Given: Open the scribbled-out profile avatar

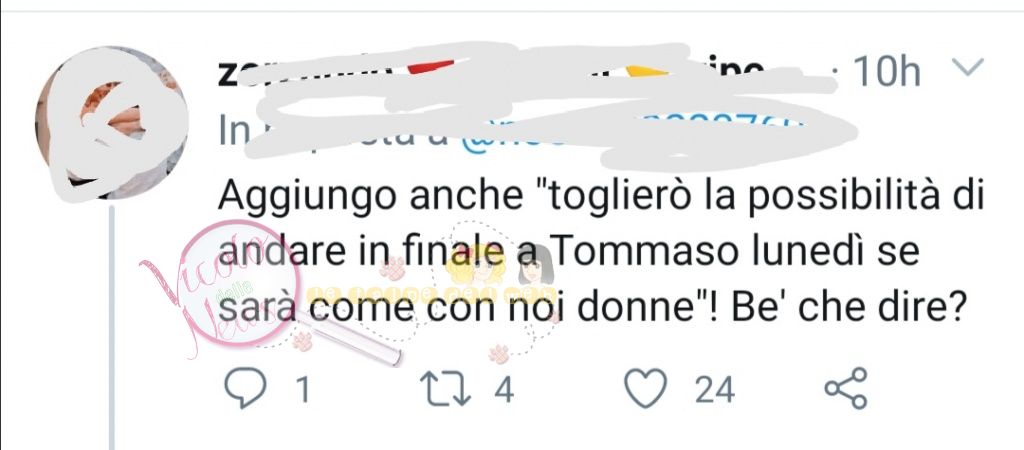Looking at the screenshot, I should pos(112,123).
